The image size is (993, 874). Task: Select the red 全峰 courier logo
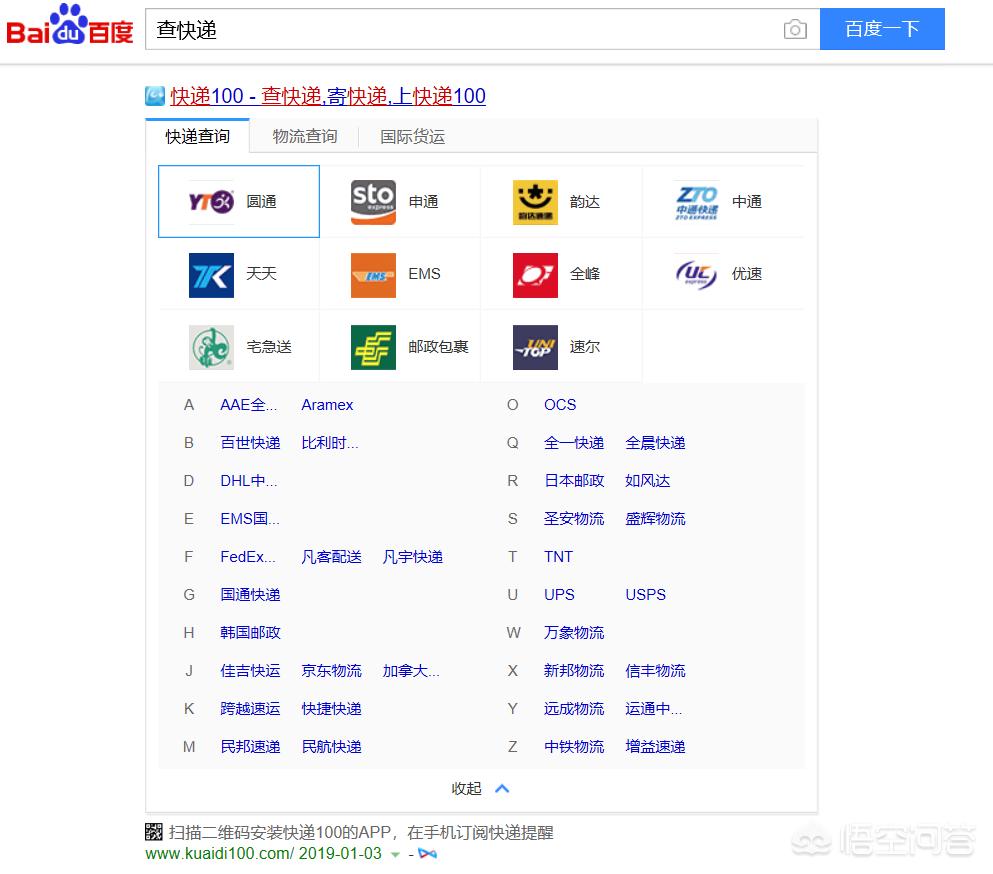pyautogui.click(x=535, y=276)
